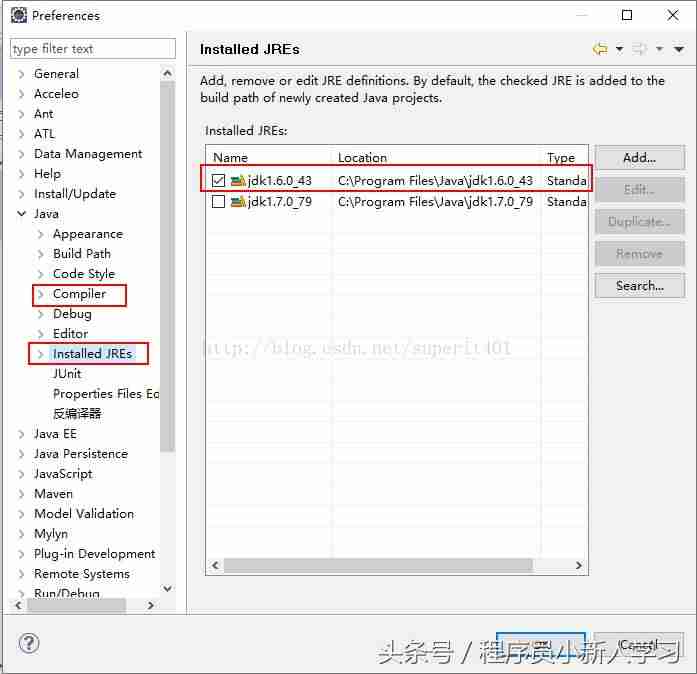Image resolution: width=697 pixels, height=674 pixels.
Task: Open the Compiler preferences page
Action: 79,294
